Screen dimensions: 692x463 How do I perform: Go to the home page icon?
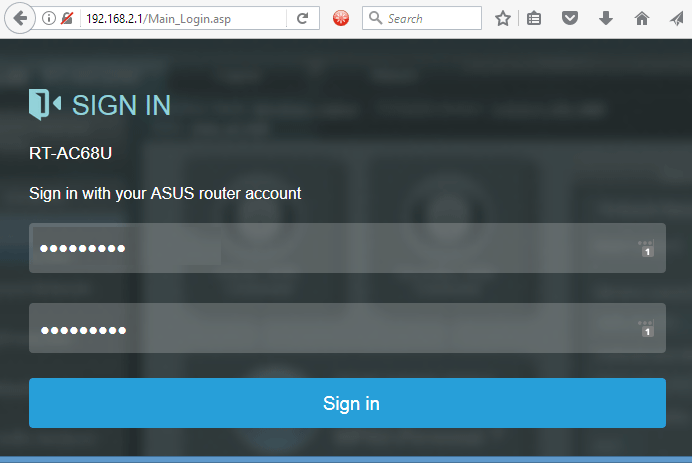[x=642, y=19]
